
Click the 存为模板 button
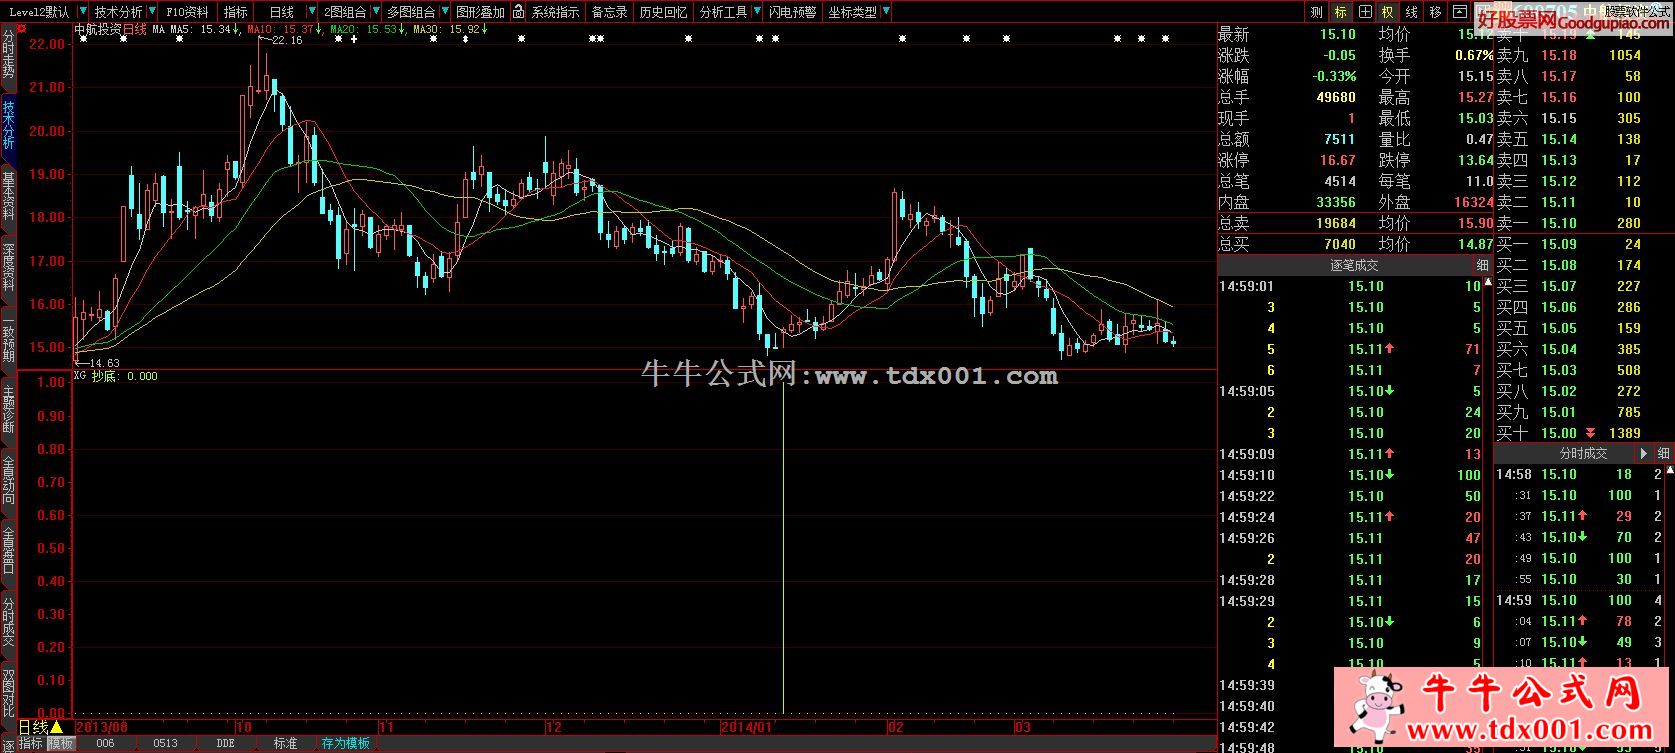[x=346, y=743]
